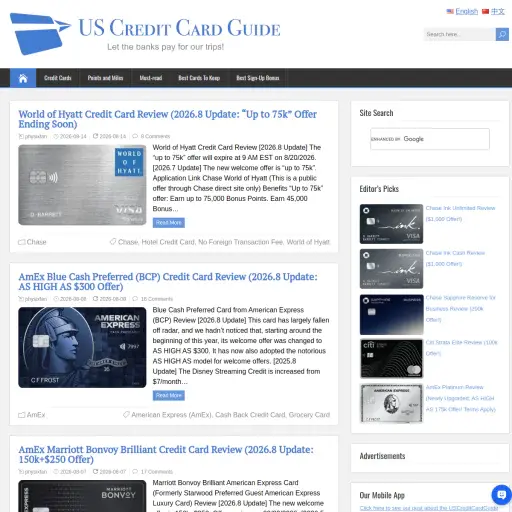Click the mobile app 'Click here' link
The image size is (512, 512).
[x=429, y=508]
